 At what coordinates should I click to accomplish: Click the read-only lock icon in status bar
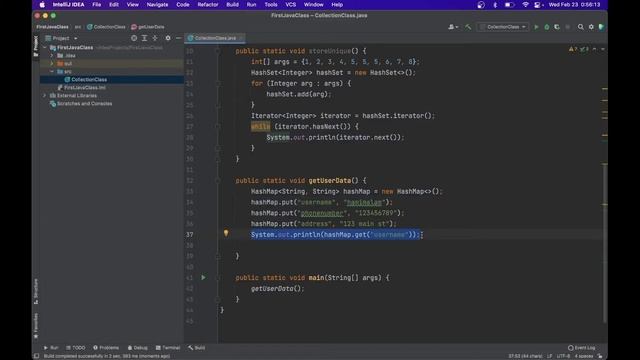(600, 356)
